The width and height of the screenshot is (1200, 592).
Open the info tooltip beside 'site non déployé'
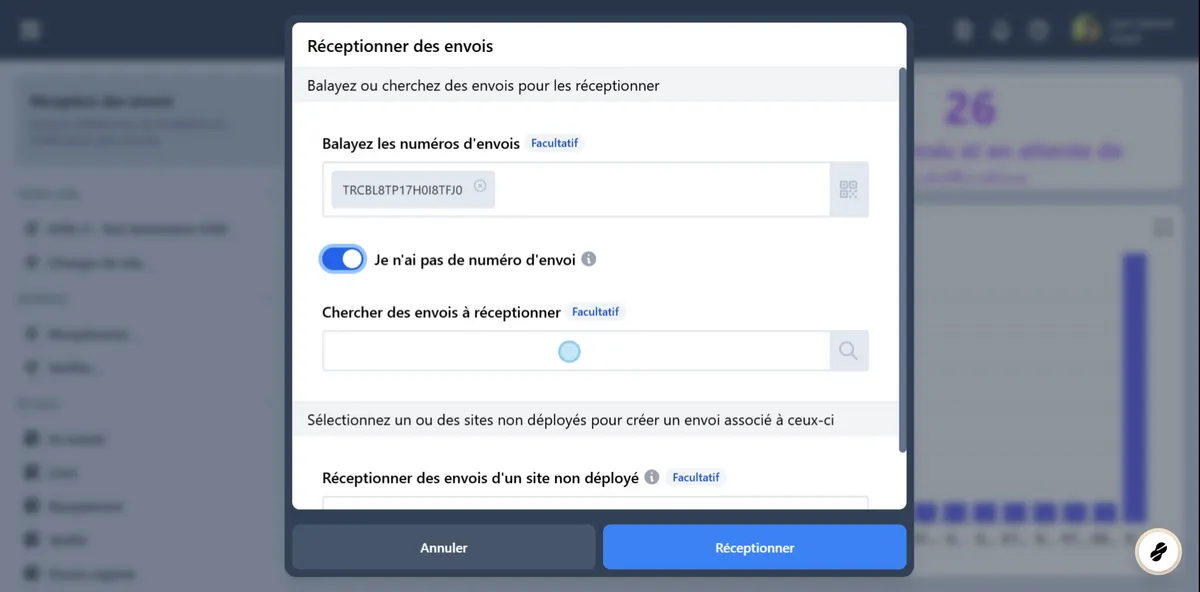[x=651, y=477]
